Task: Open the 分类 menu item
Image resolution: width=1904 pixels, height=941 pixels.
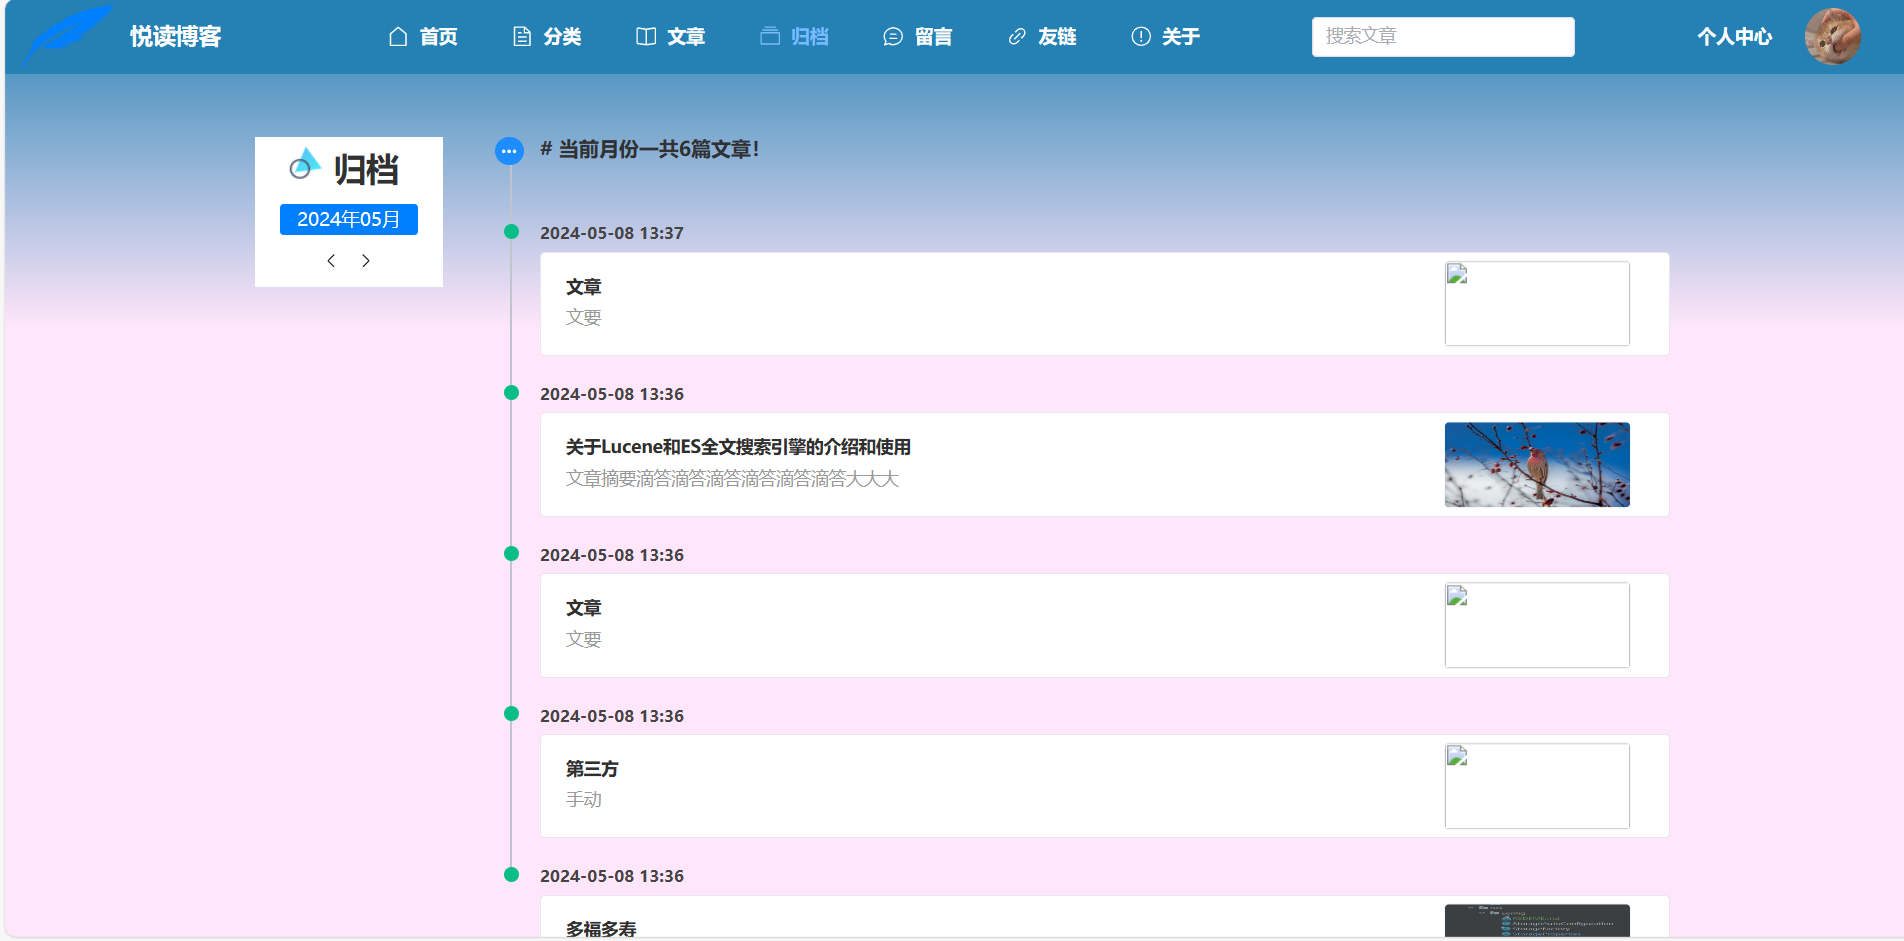Action: [x=562, y=37]
